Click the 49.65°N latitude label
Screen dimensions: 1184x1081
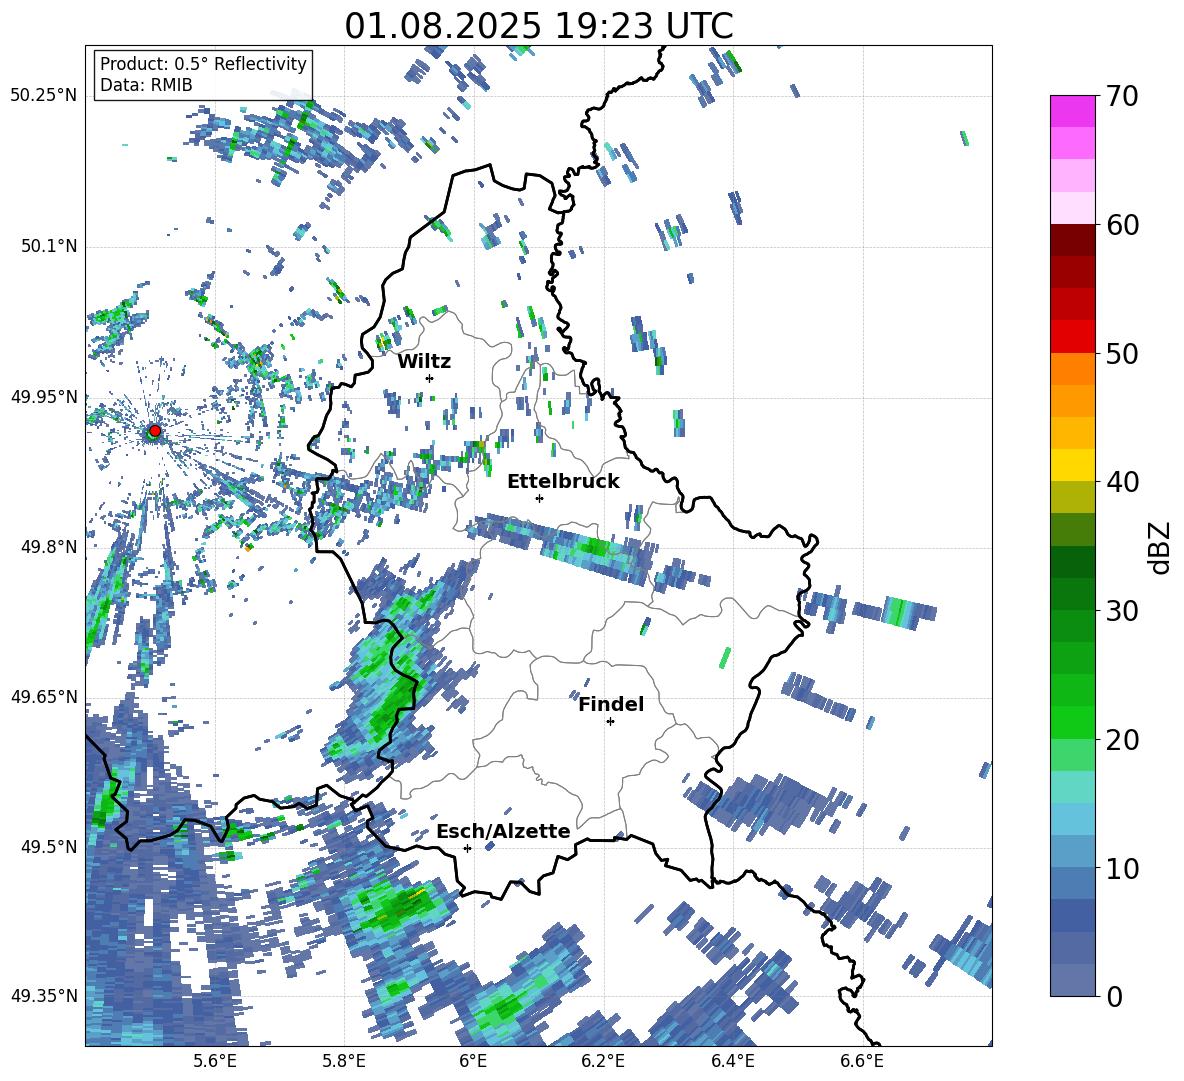click(44, 698)
